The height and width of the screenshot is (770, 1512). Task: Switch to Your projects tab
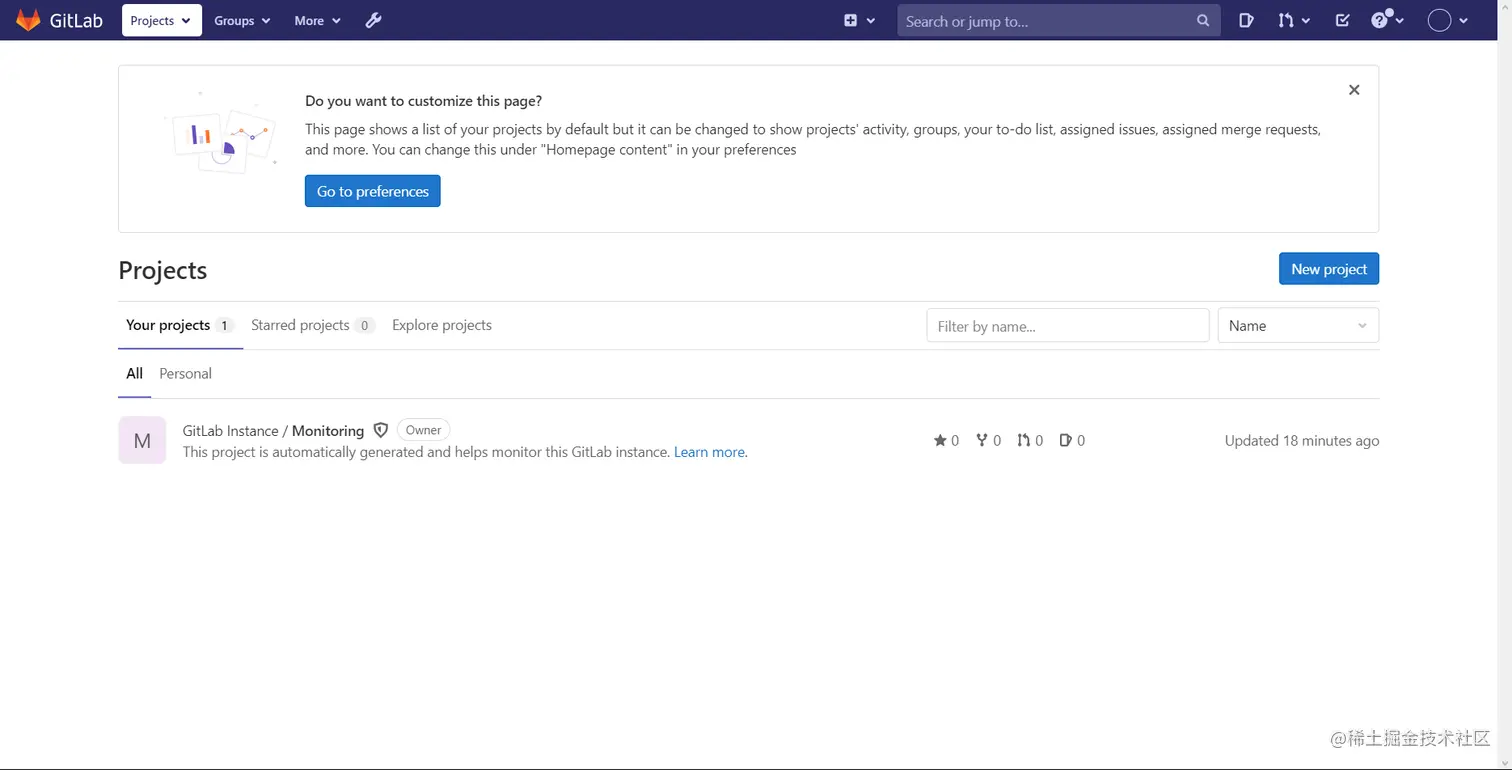point(180,325)
